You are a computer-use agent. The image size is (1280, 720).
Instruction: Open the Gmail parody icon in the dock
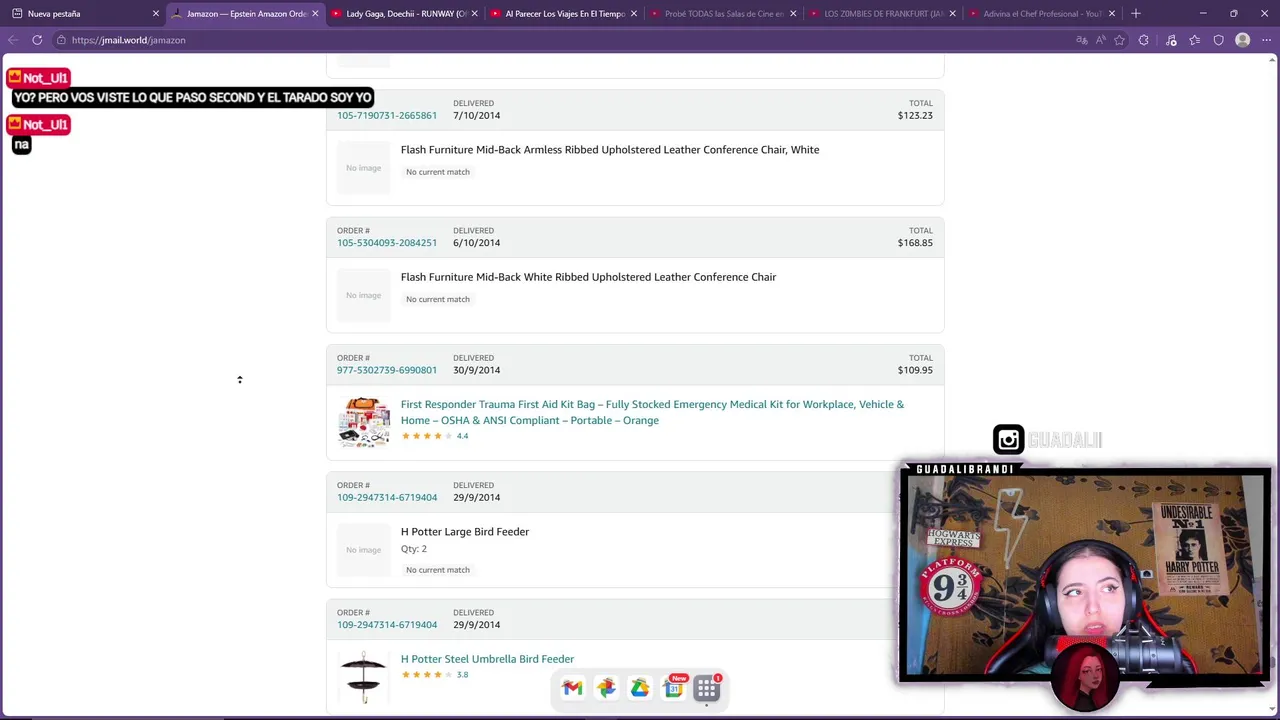coord(572,688)
